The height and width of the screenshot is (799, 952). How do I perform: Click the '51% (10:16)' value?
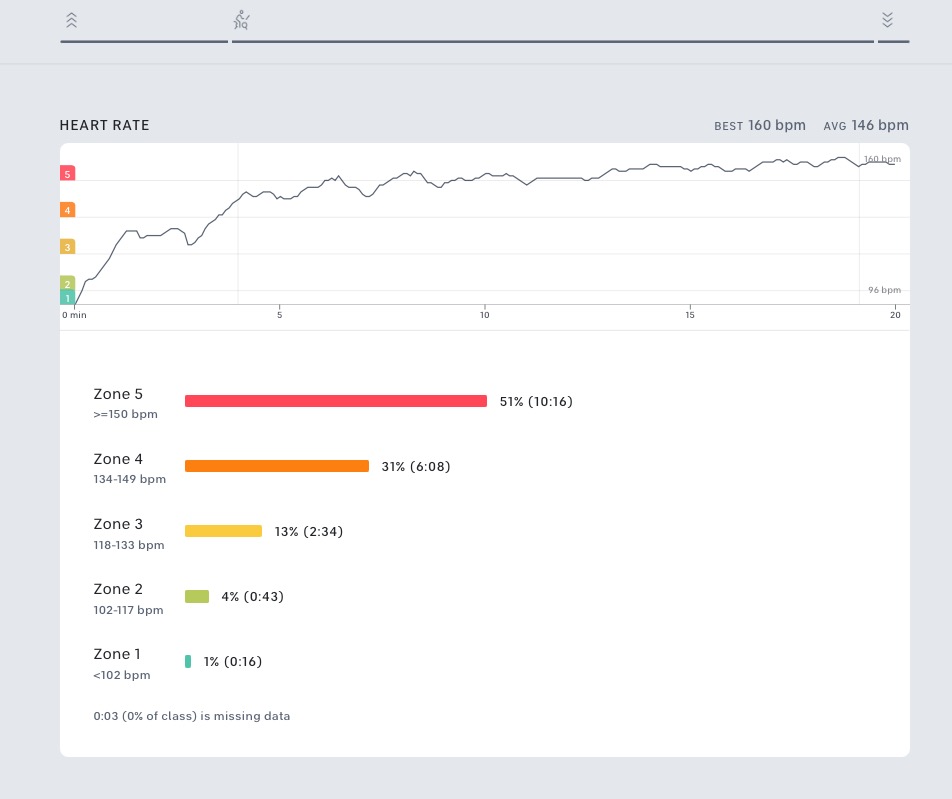point(536,401)
